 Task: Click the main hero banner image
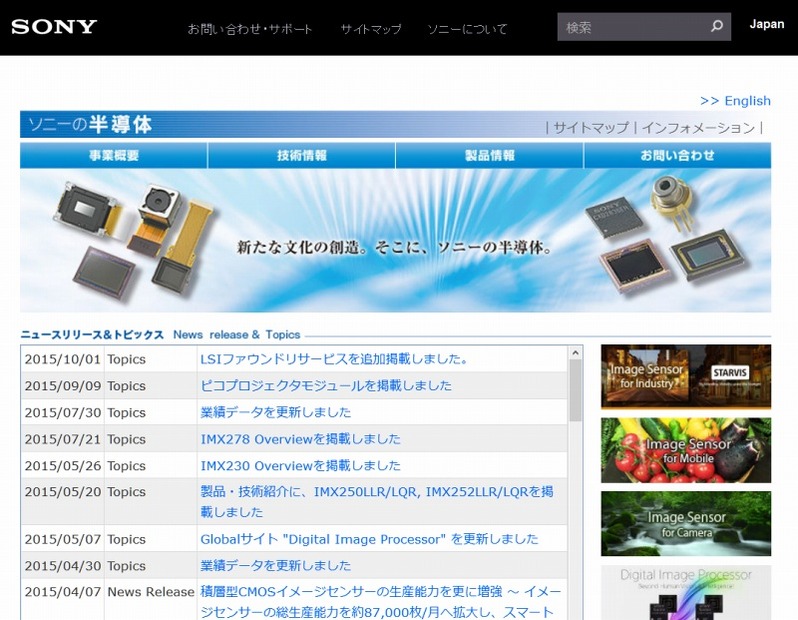click(395, 241)
